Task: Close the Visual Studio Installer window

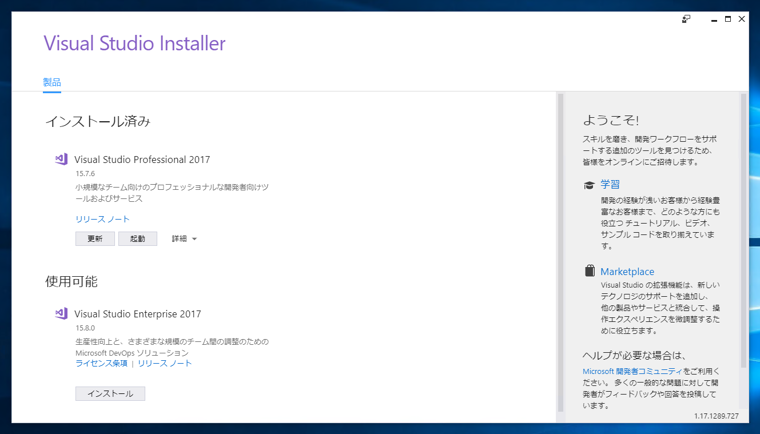Action: pos(742,19)
